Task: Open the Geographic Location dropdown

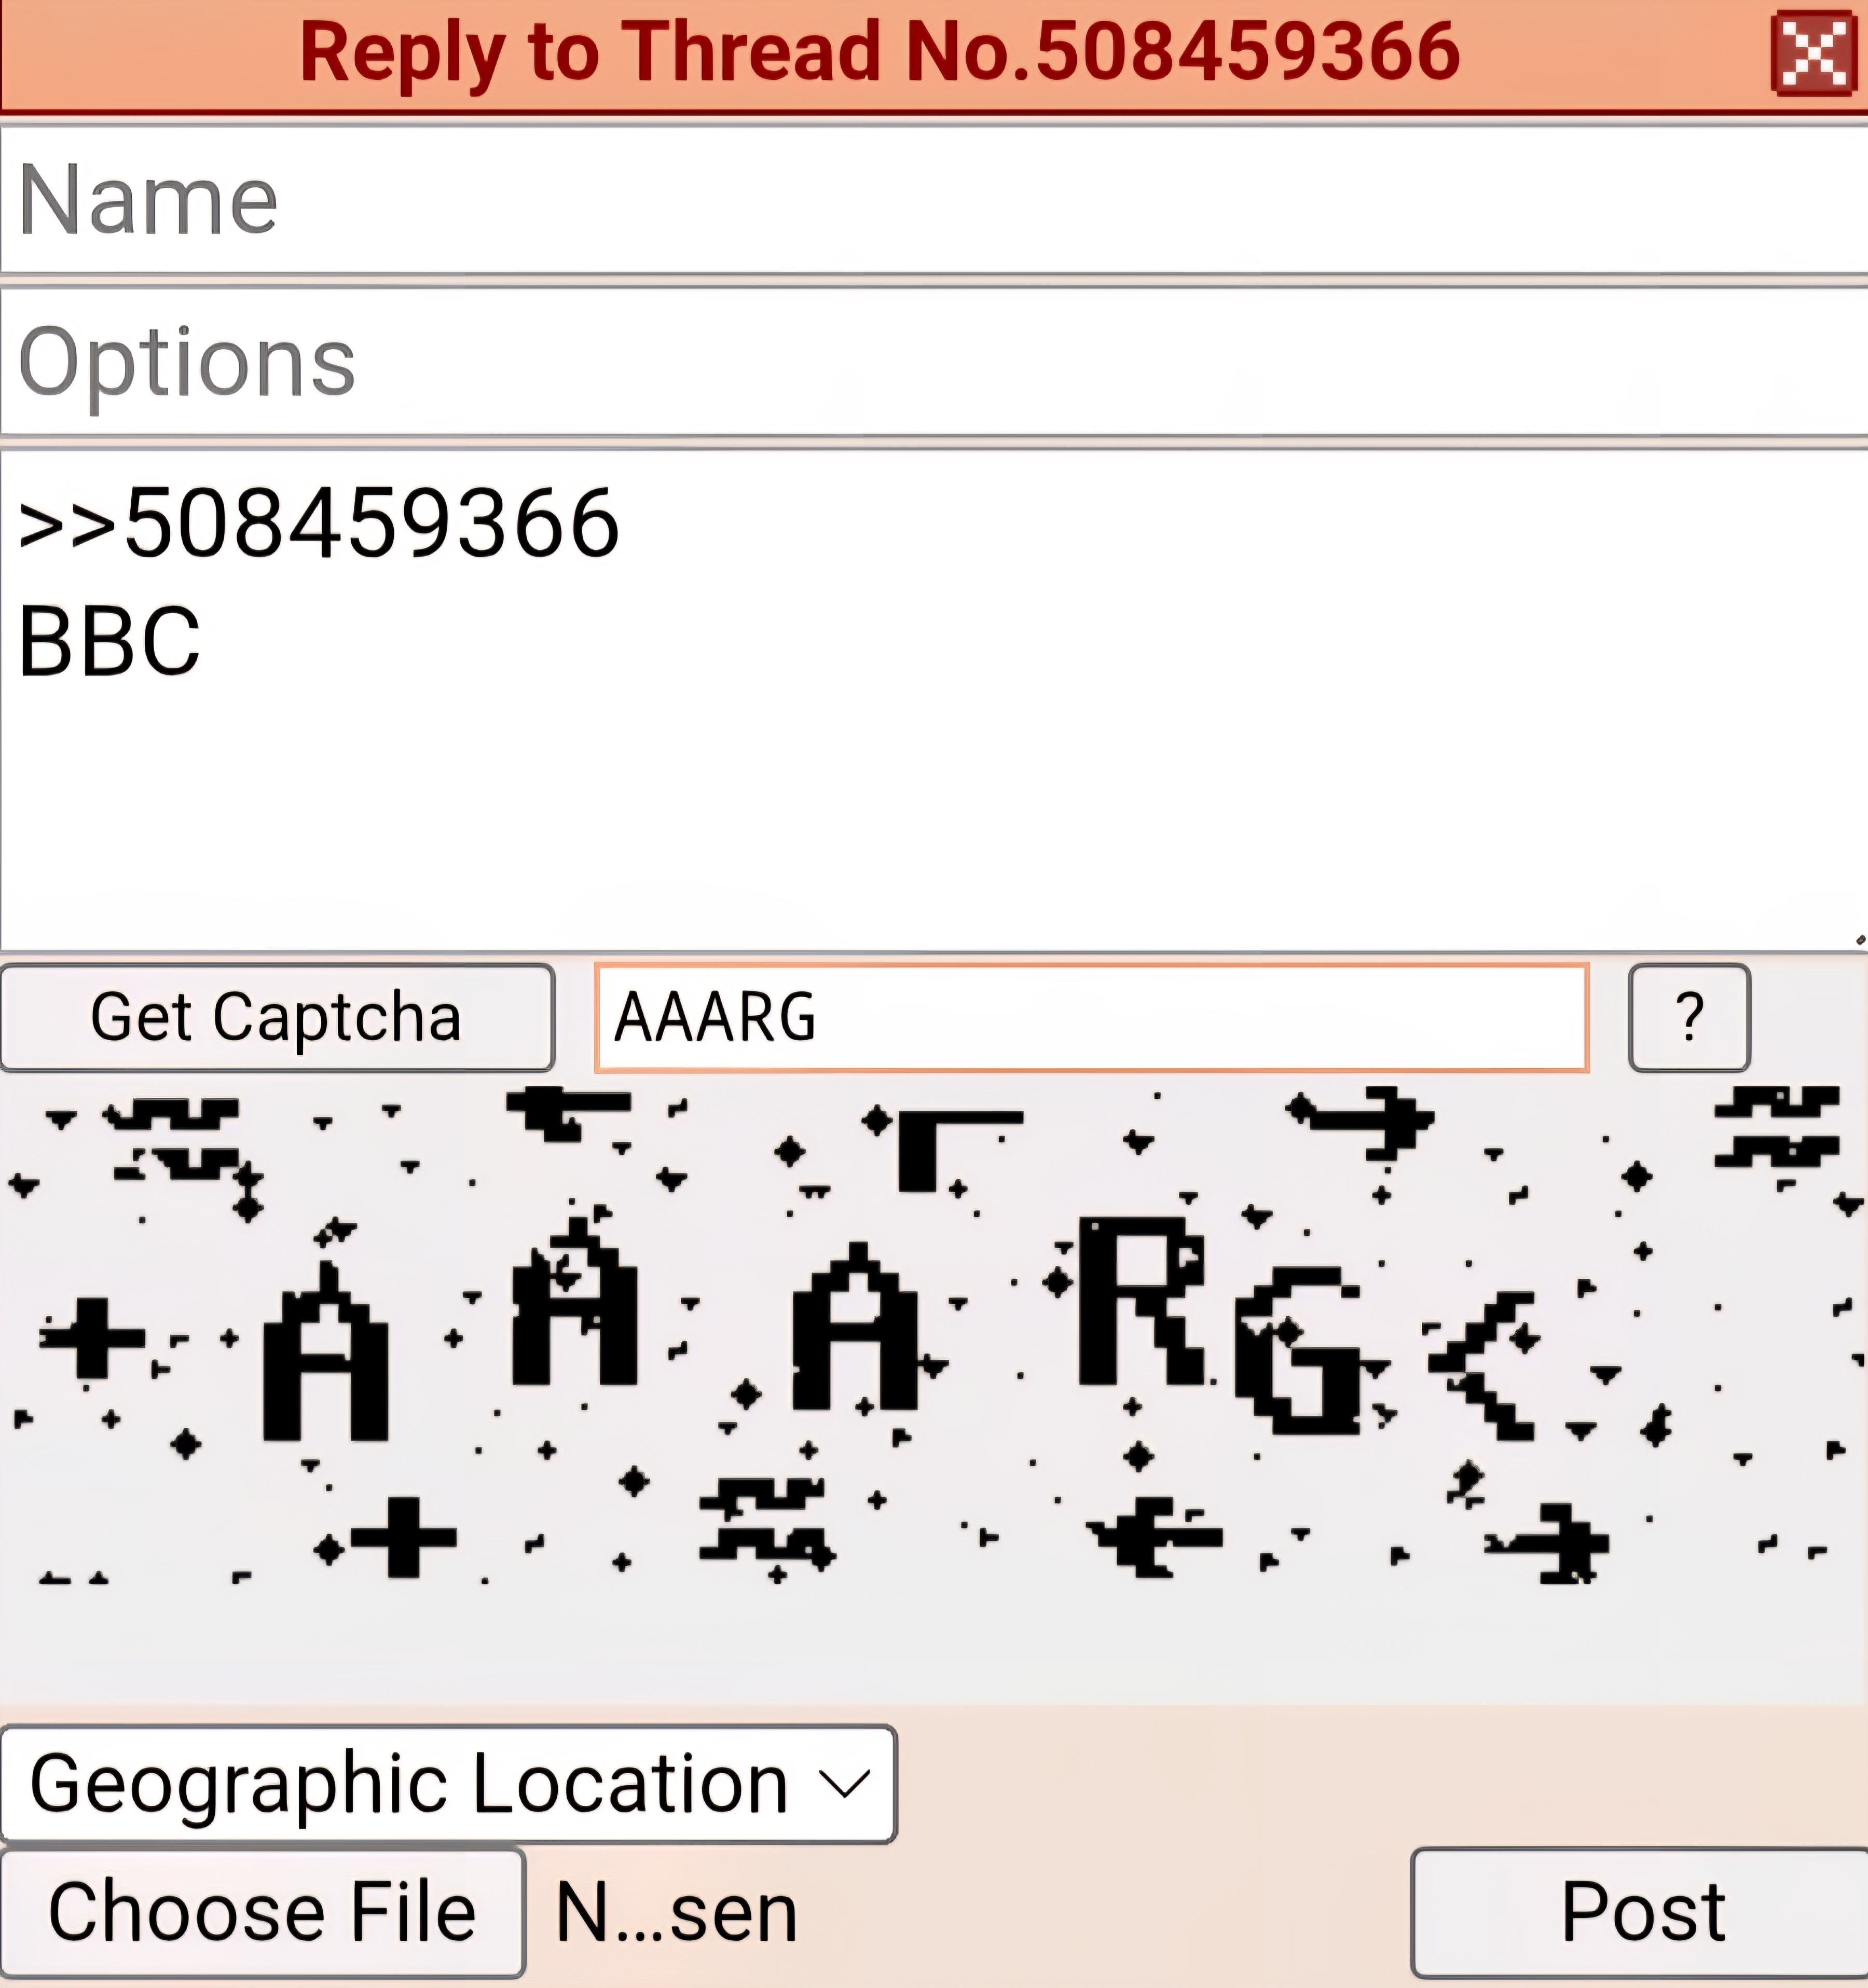Action: click(448, 1784)
